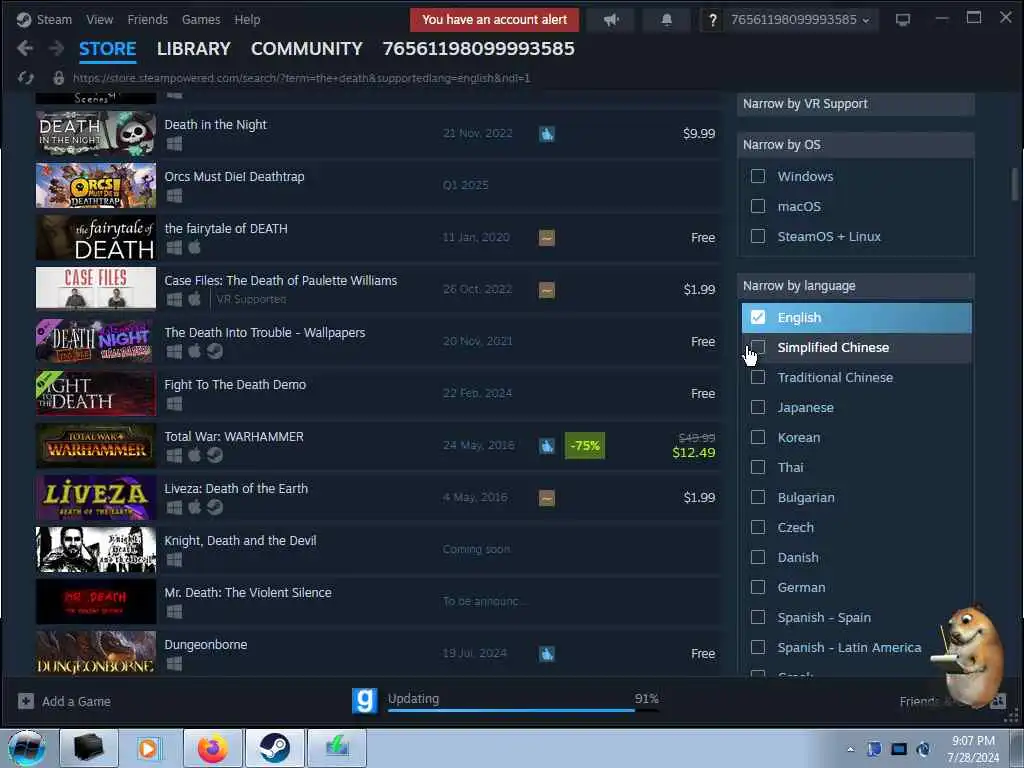Check the Traditional Chinese language filter
Viewport: 1024px width, 768px height.
[758, 377]
